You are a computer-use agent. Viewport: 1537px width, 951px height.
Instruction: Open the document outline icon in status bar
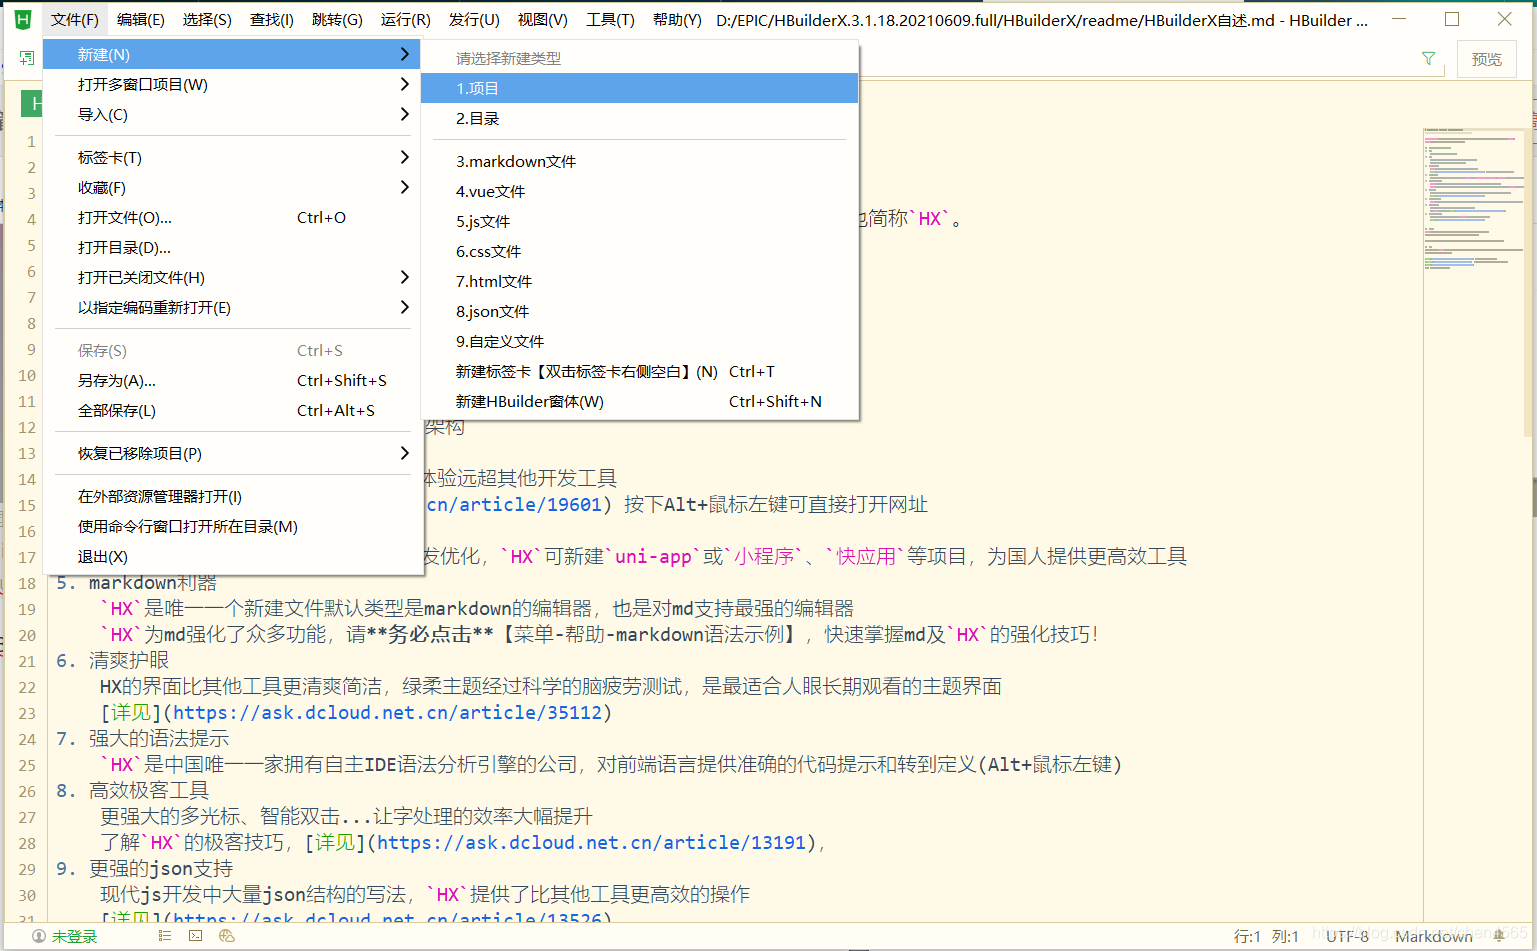165,936
